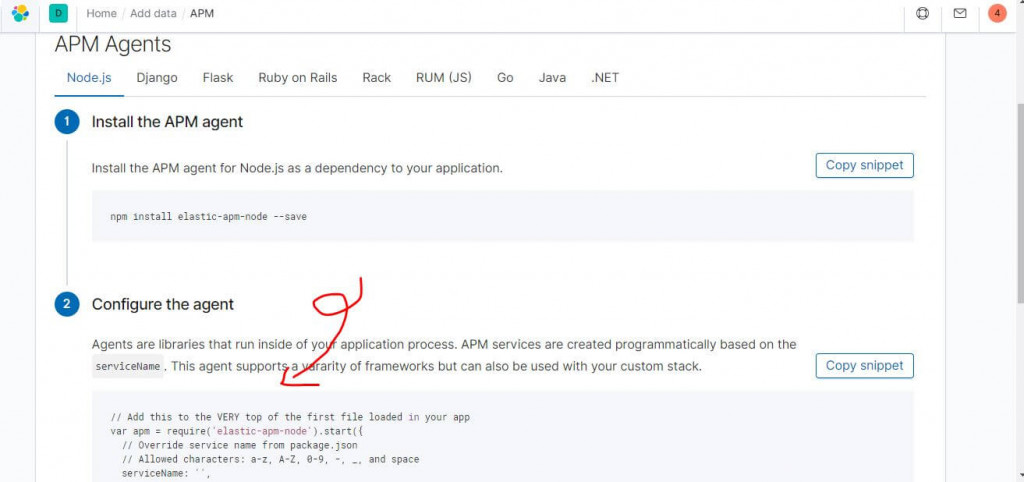Copy snippet for Install the APM agent
This screenshot has width=1024, height=482.
[x=864, y=165]
